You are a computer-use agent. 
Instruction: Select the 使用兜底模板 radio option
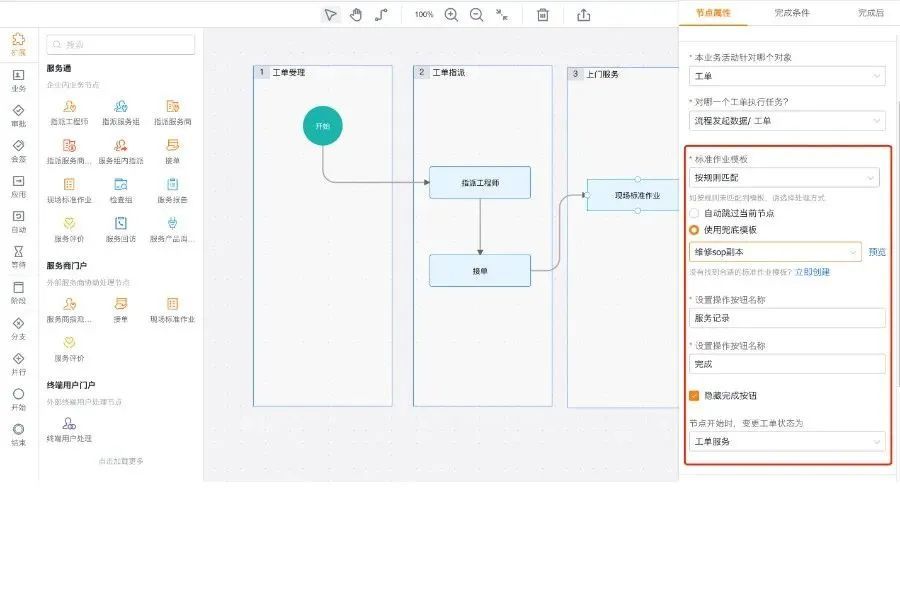click(x=694, y=230)
